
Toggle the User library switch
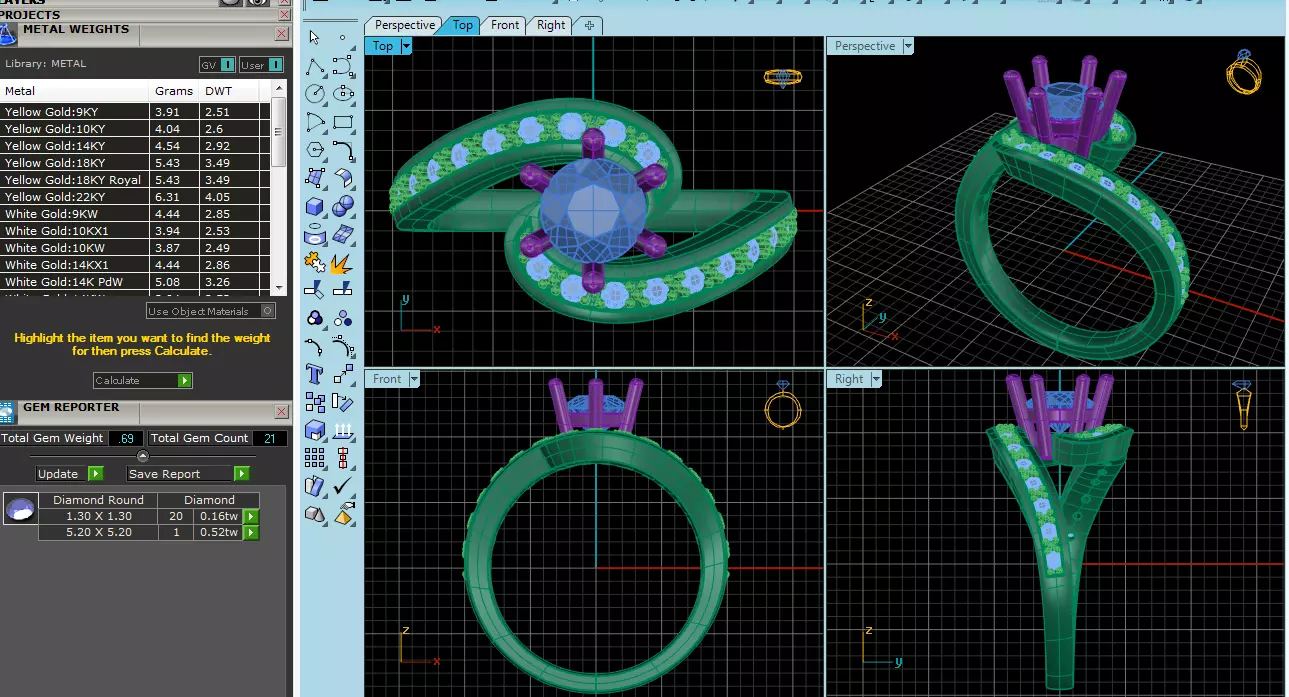pos(261,65)
